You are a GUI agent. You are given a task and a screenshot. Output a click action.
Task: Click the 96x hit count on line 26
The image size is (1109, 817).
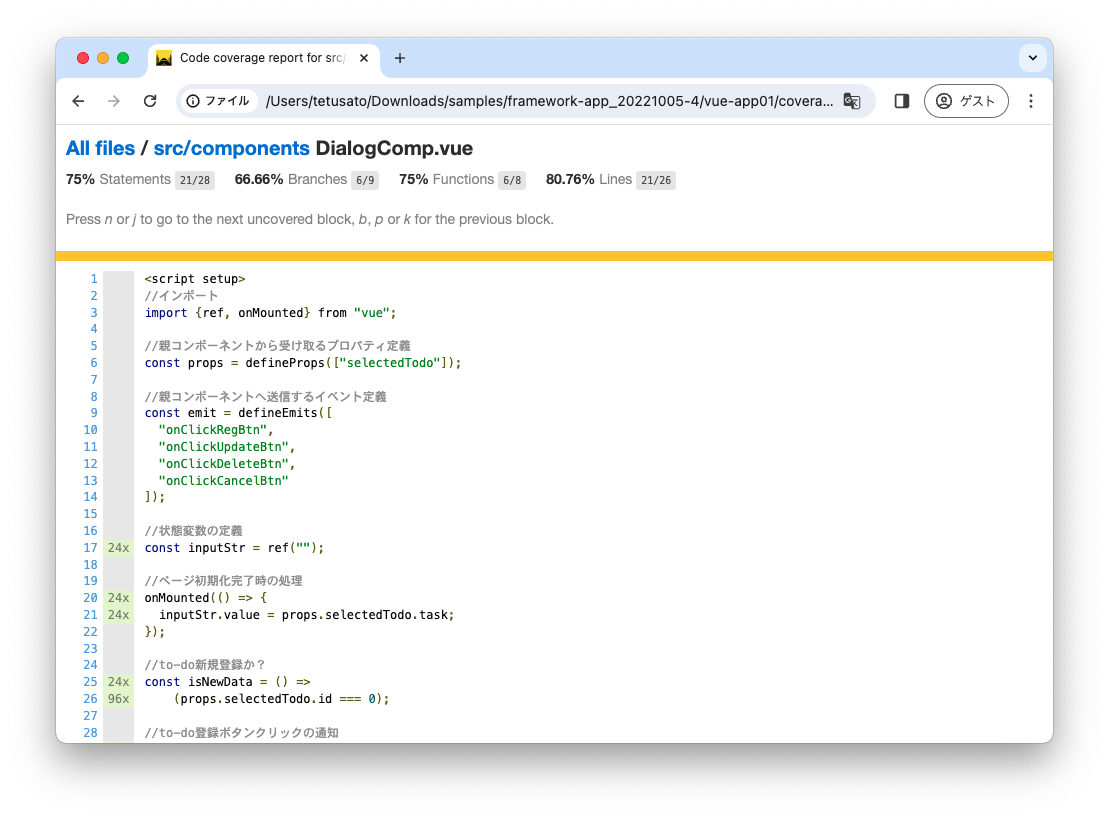(x=118, y=699)
